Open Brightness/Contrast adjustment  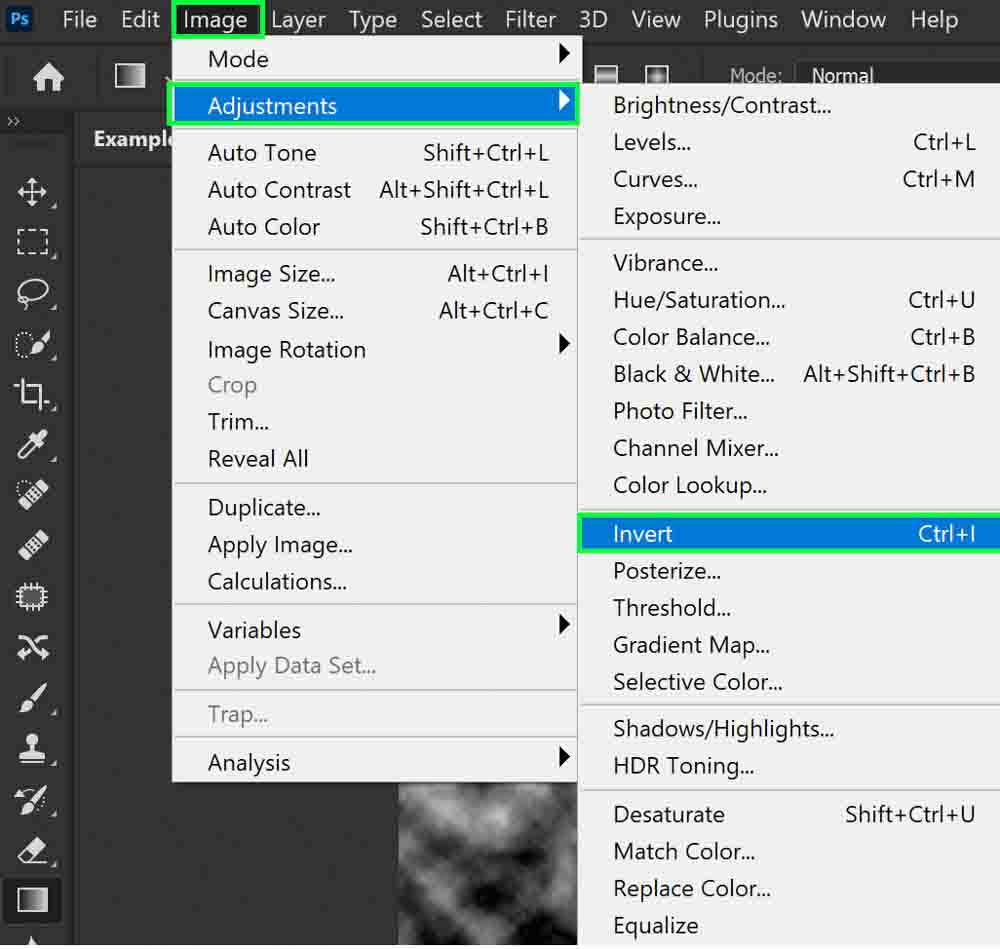pos(791,105)
